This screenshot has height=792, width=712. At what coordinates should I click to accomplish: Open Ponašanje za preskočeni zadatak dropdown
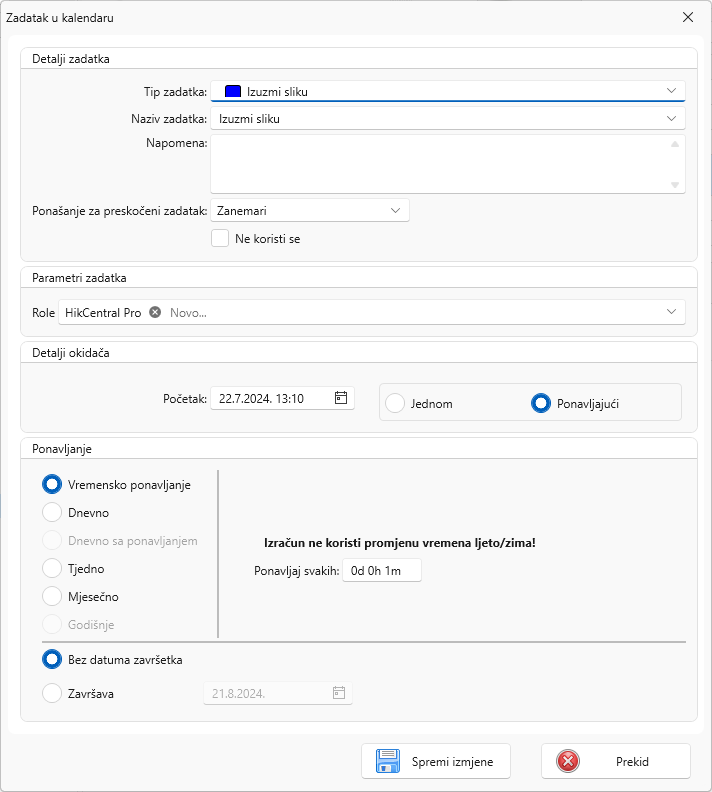[x=395, y=211]
